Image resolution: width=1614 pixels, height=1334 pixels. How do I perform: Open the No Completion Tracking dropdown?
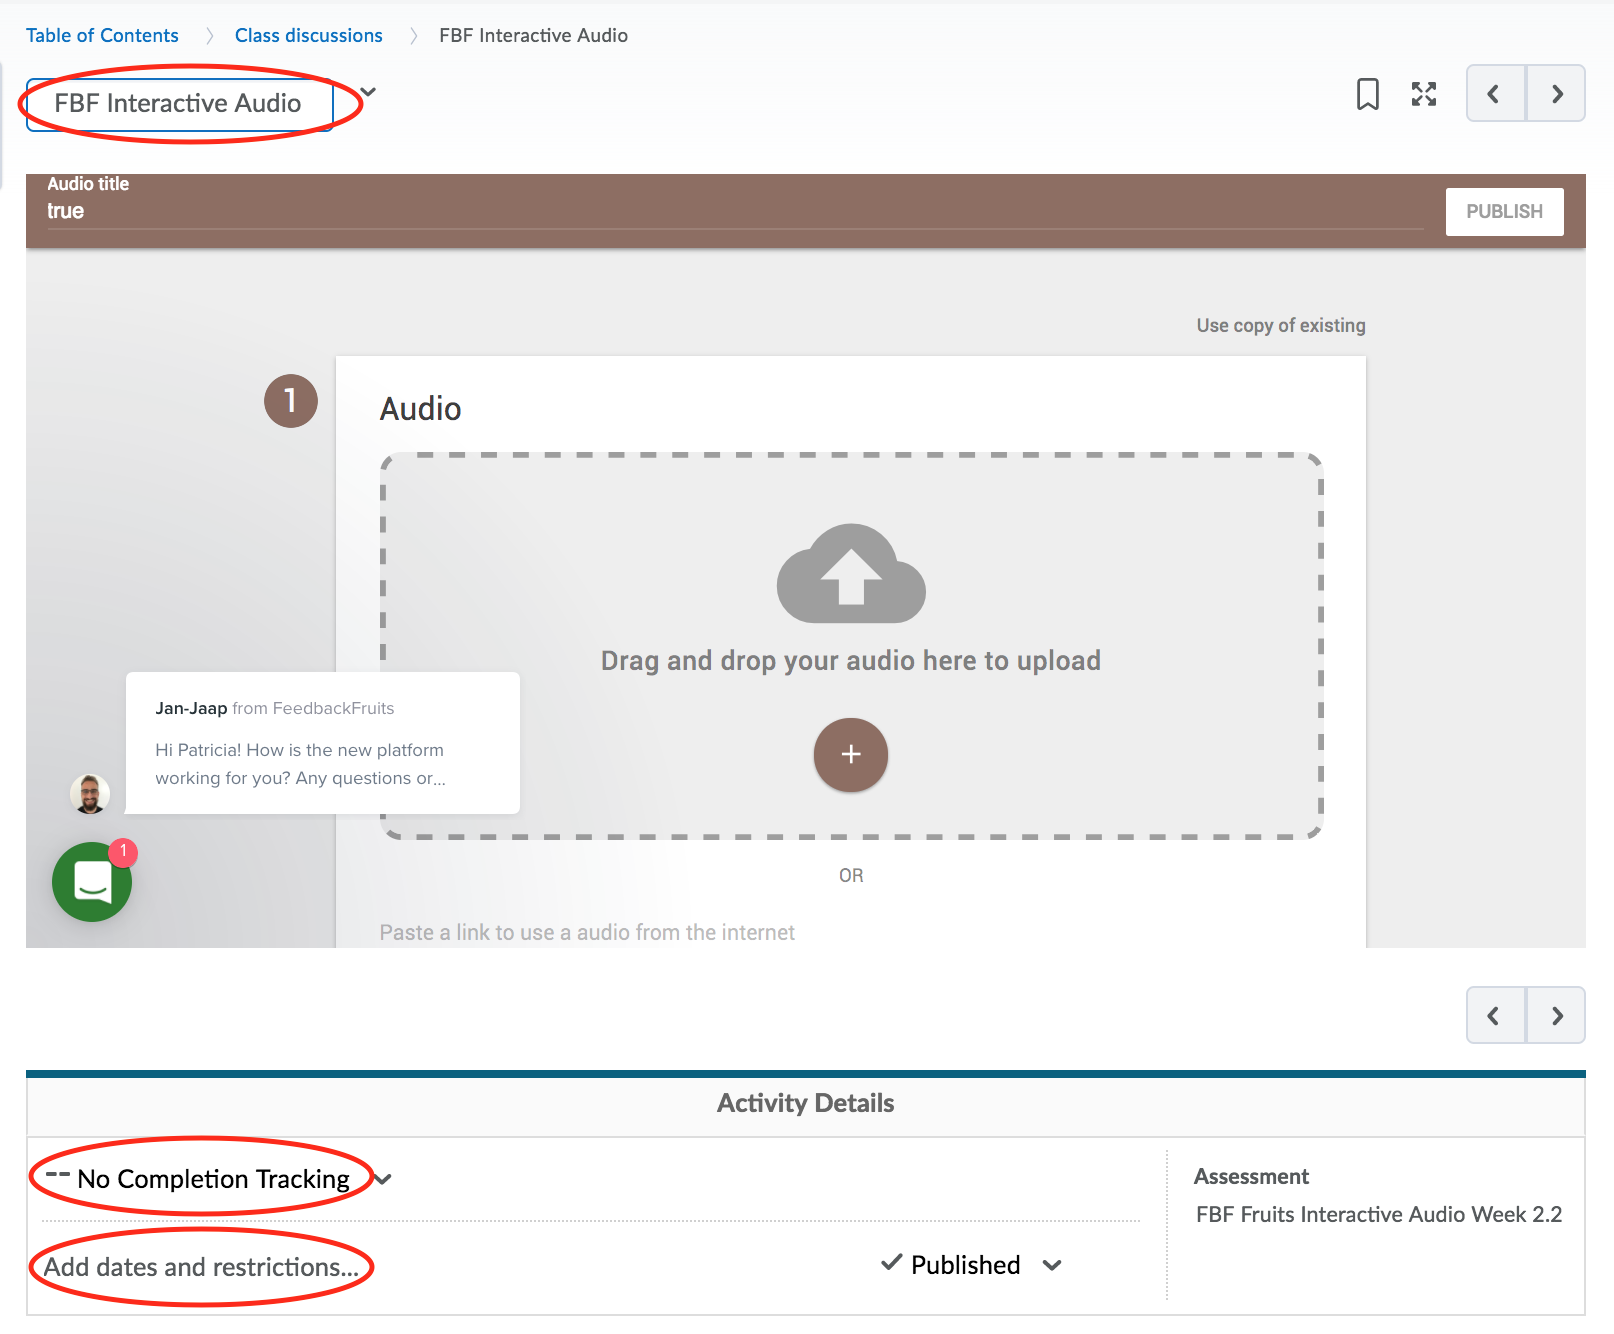(383, 1180)
